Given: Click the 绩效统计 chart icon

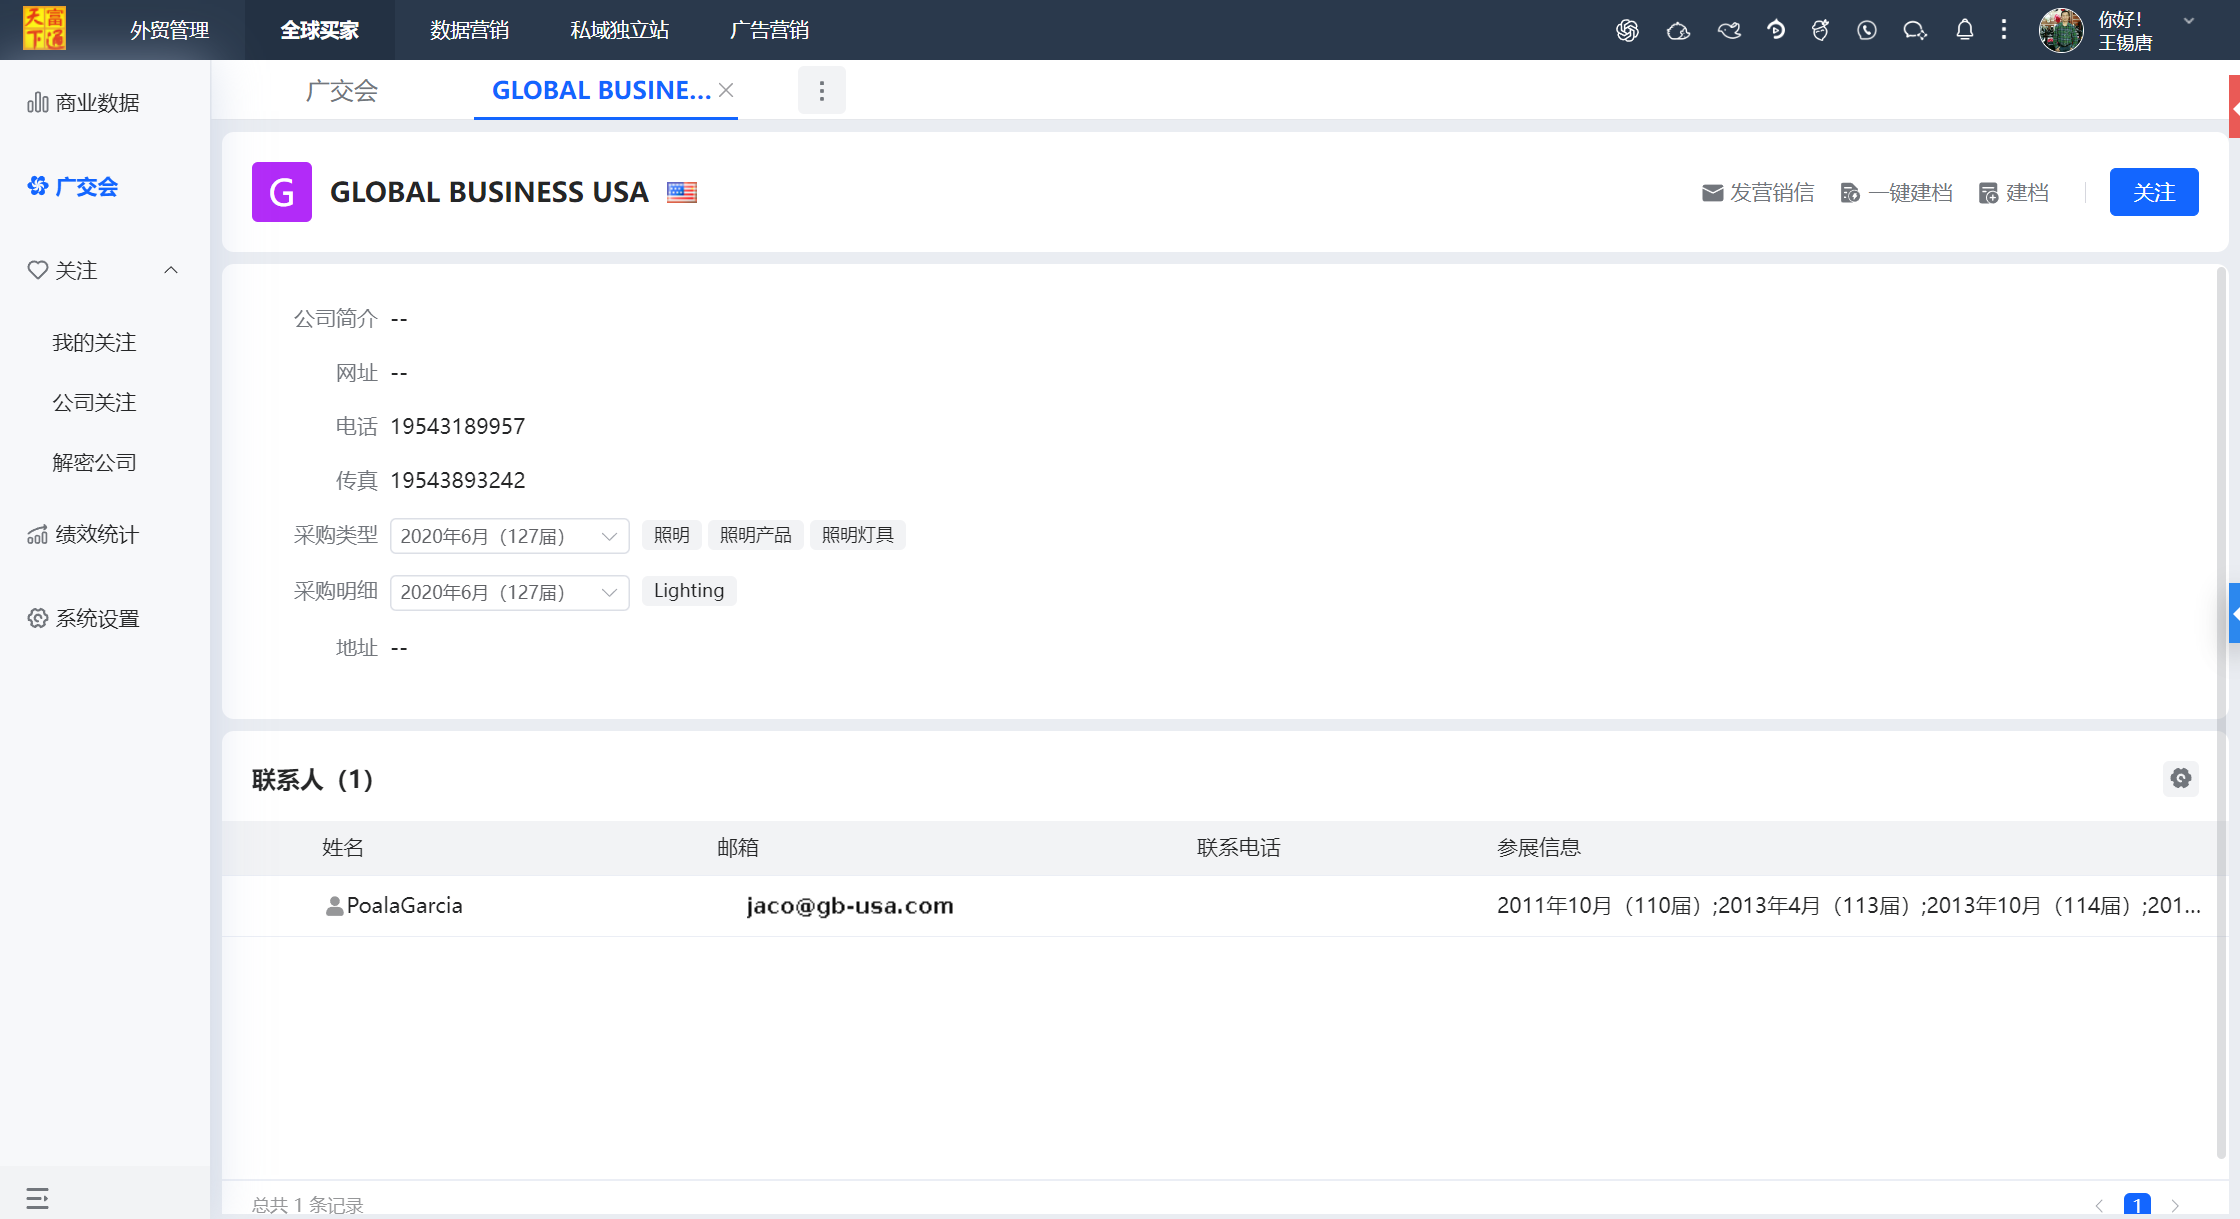Looking at the screenshot, I should pyautogui.click(x=38, y=535).
